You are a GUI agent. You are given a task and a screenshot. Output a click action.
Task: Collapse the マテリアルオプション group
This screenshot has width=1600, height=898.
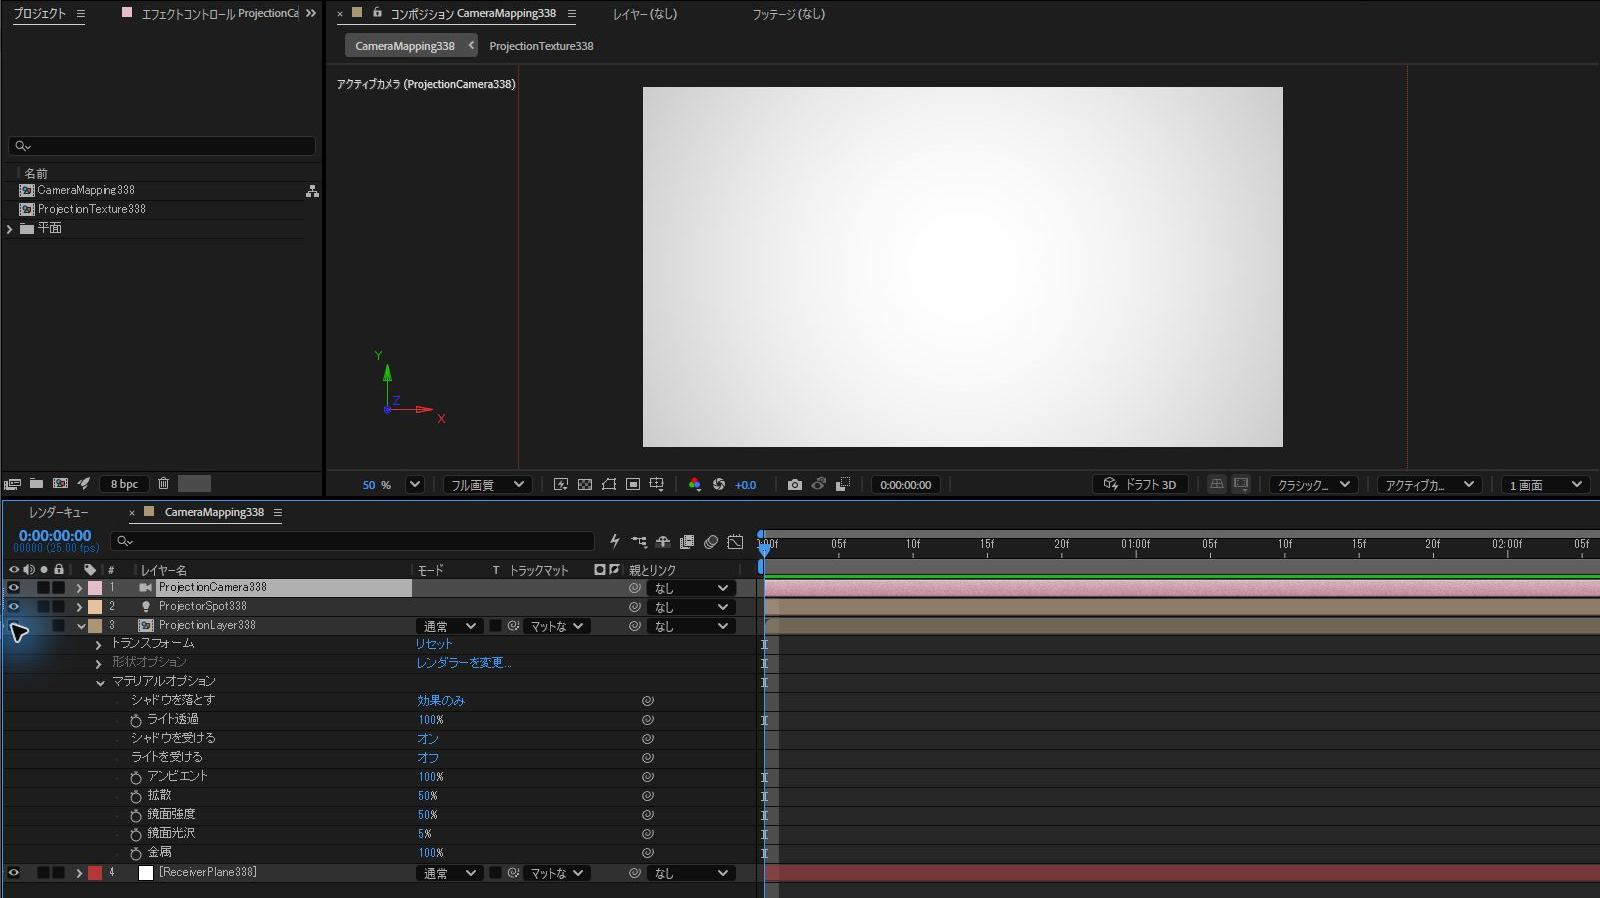100,683
